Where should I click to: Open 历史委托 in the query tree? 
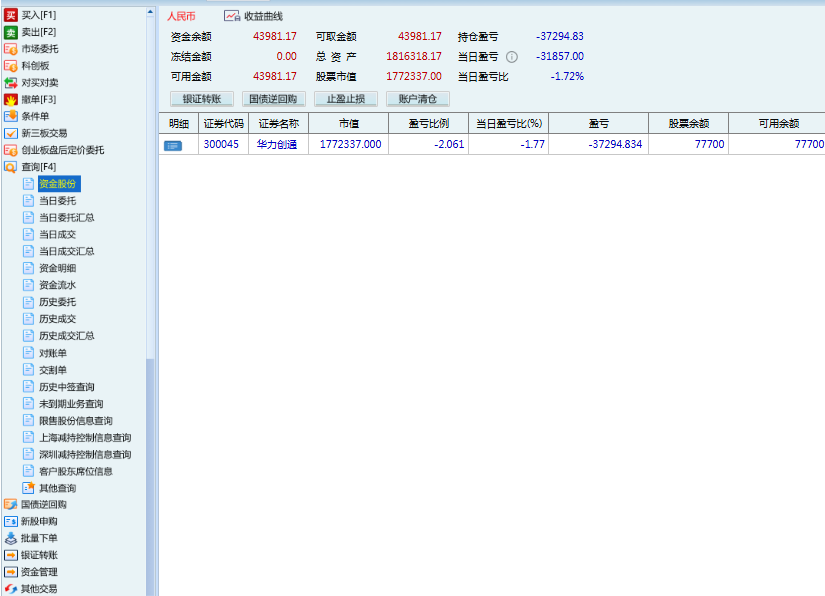click(x=58, y=301)
